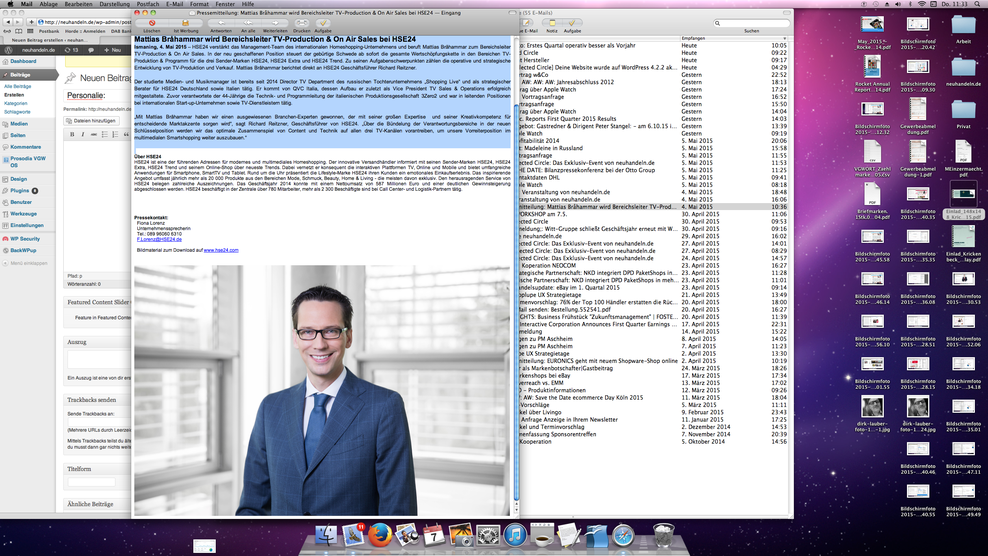Click the Aufgabe checkmark icon in message window
The image size is (988, 556).
point(323,23)
